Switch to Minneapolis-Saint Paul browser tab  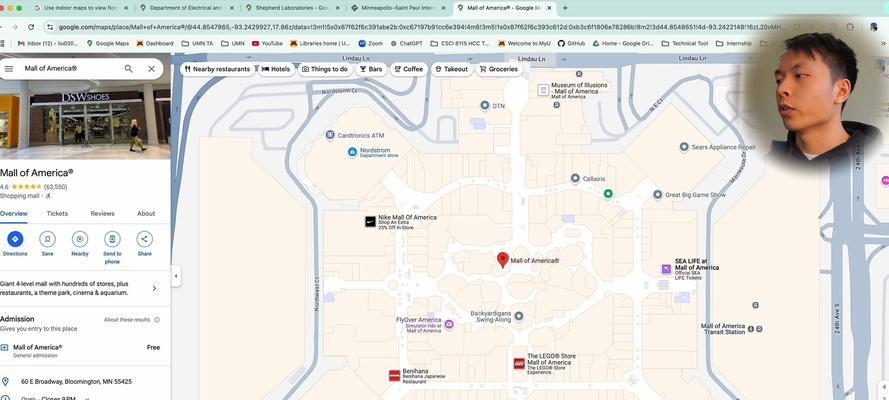399,8
